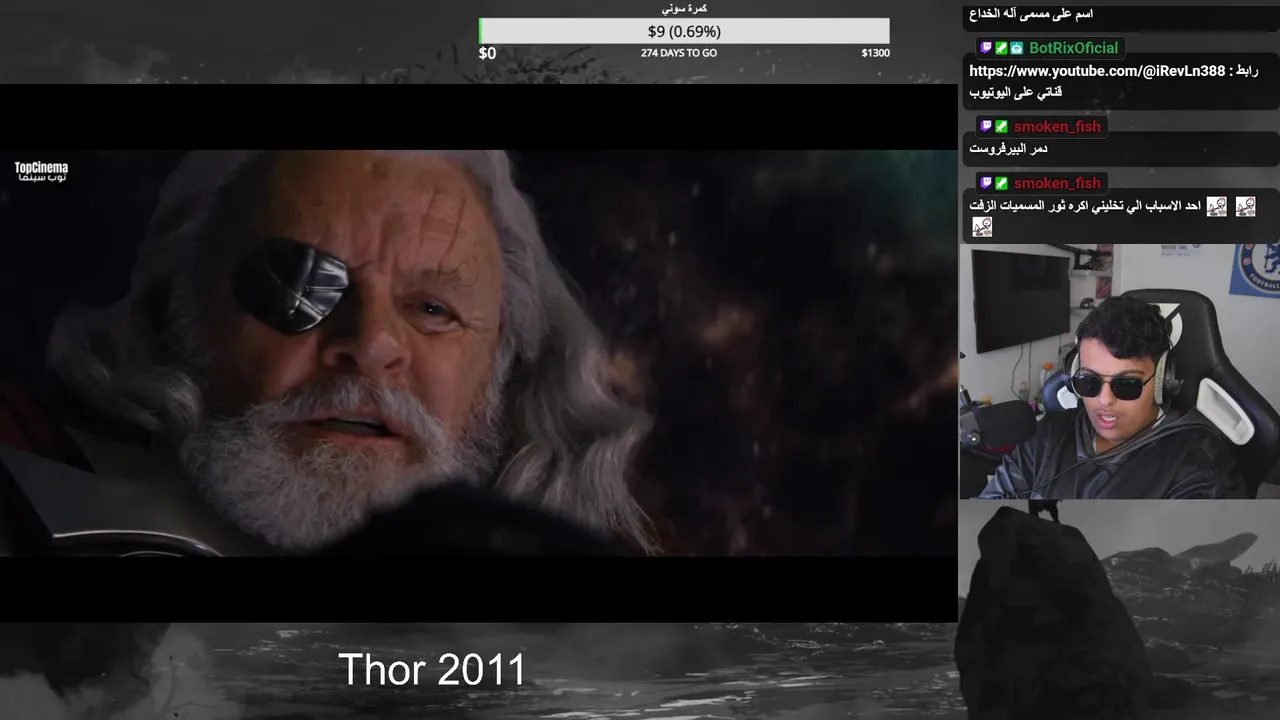Click the moderator sword badge above the 'احد الاسباب' message
The width and height of the screenshot is (1280, 720).
point(1001,184)
